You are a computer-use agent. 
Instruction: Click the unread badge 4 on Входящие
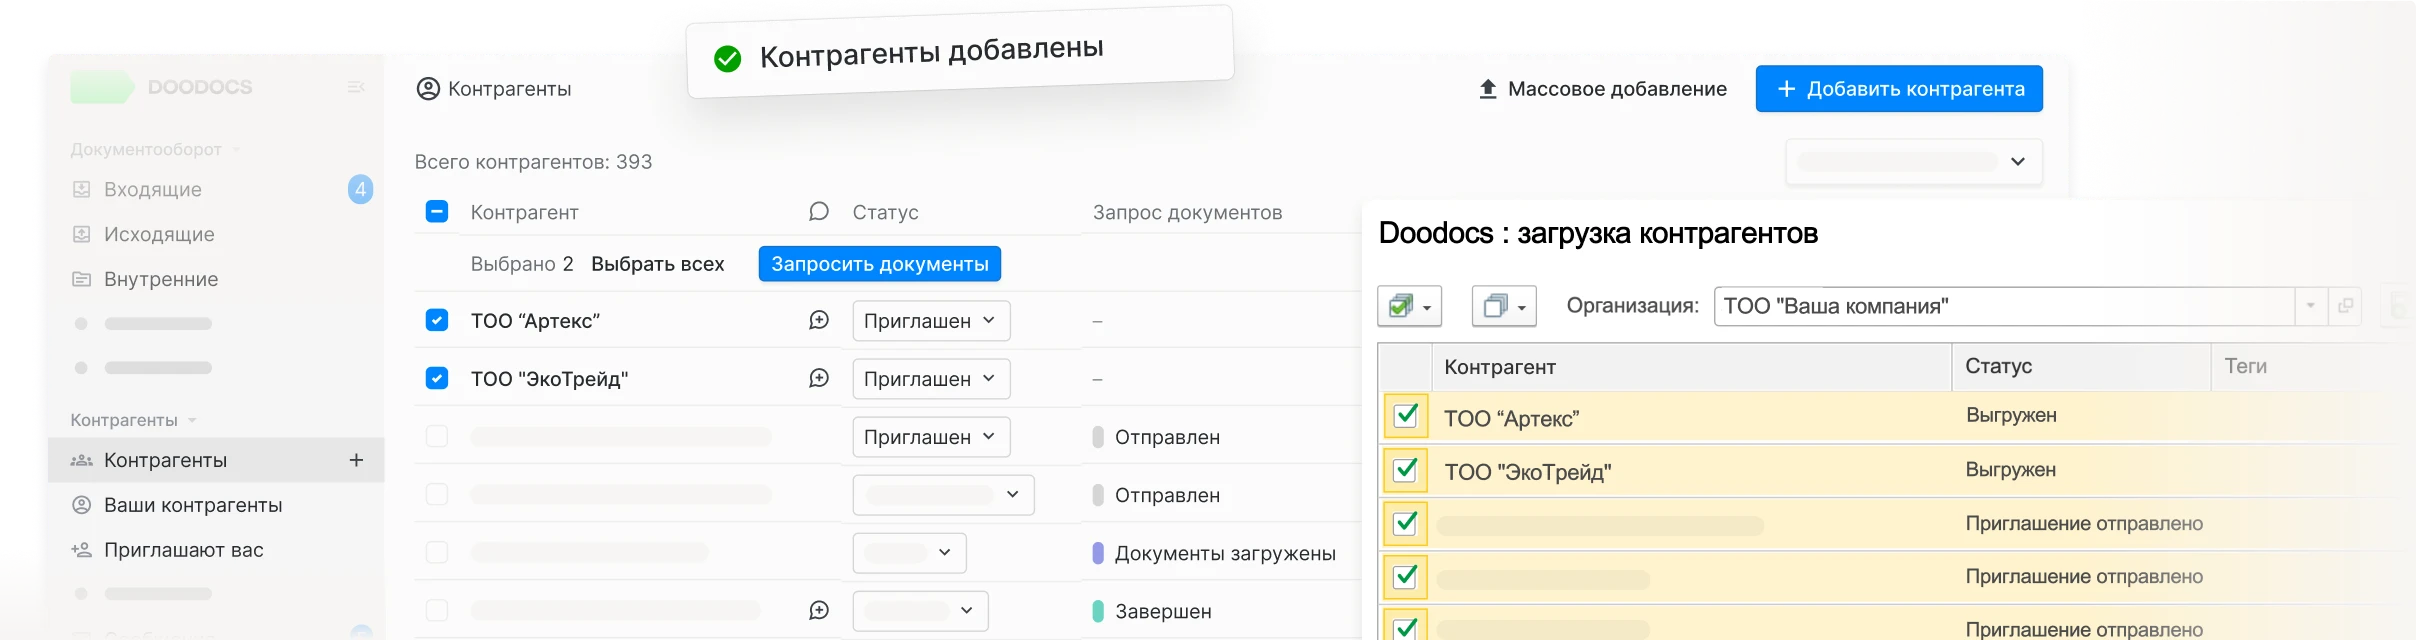coord(361,189)
